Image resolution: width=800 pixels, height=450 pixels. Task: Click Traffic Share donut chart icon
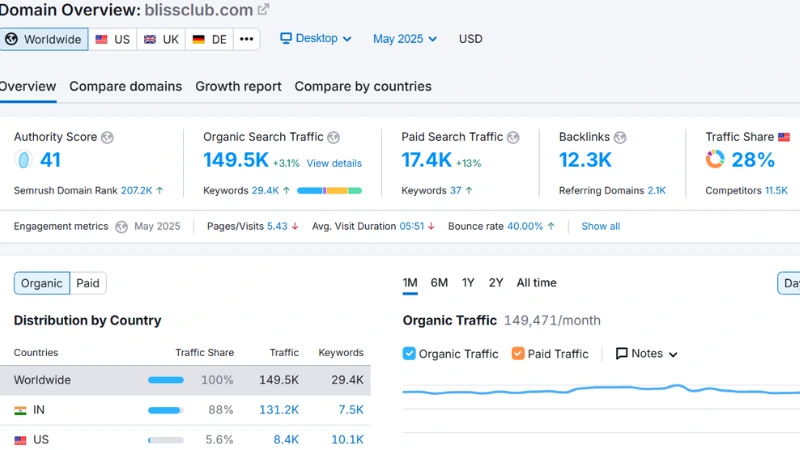pos(715,159)
